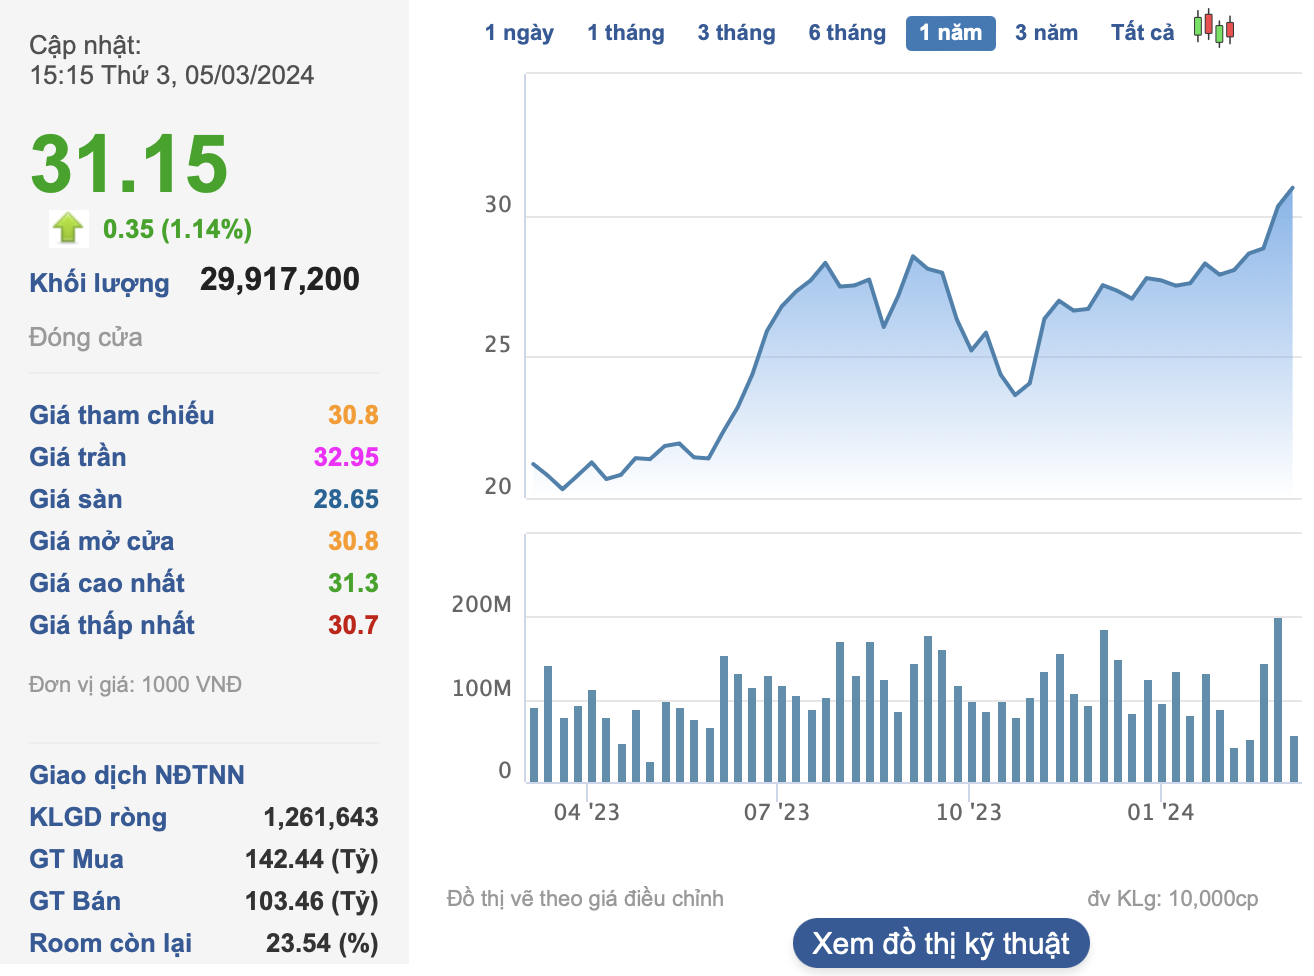Click the 10 '23 x-axis date label

969,812
